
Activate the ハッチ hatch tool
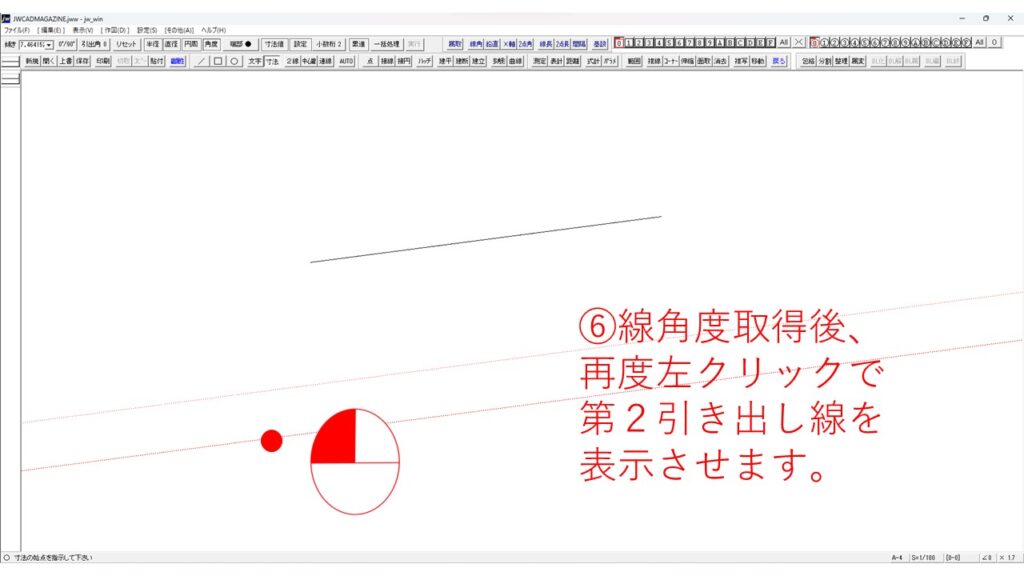click(424, 61)
